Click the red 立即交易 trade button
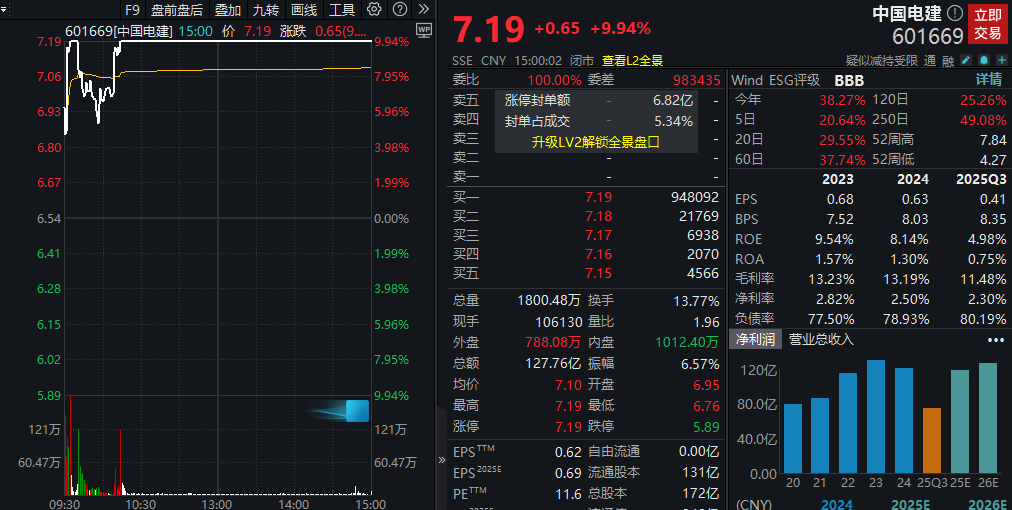1012x510 pixels. click(987, 25)
